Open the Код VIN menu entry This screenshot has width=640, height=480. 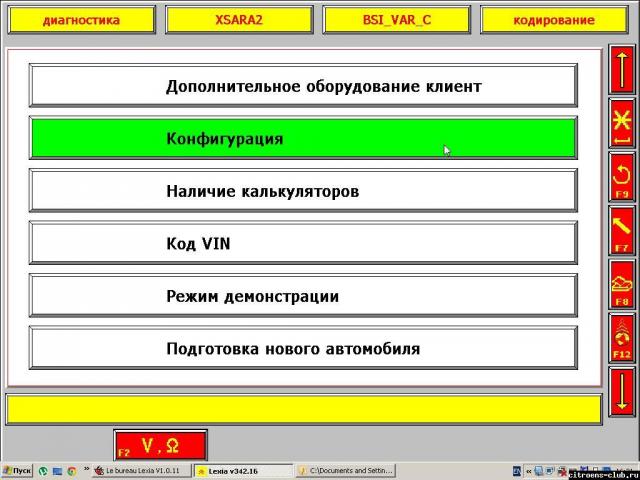click(303, 243)
